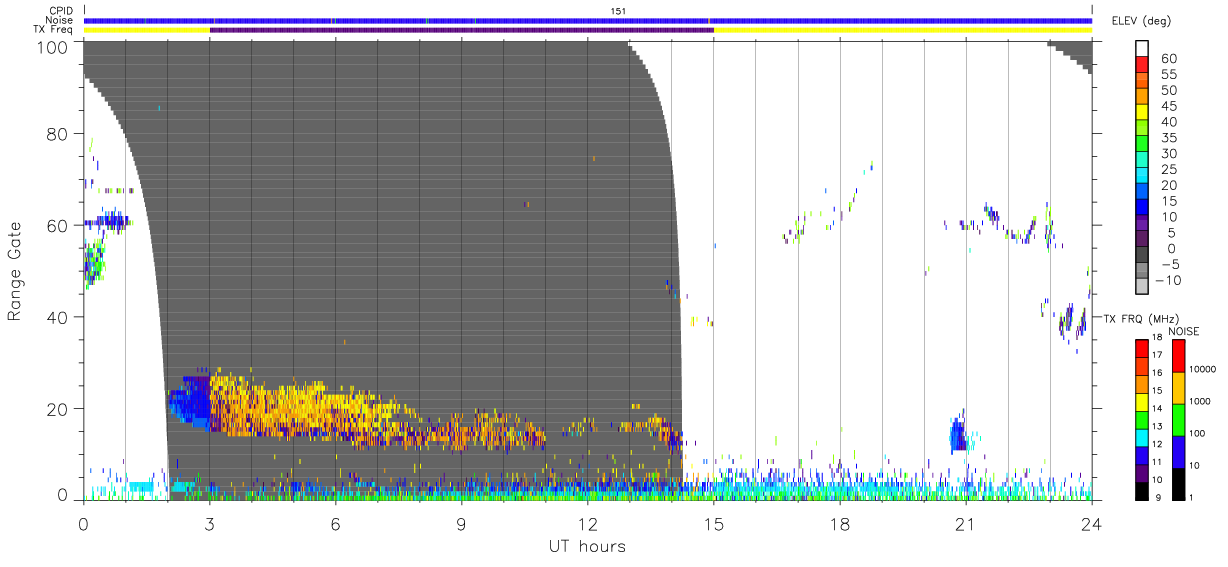The height and width of the screenshot is (567, 1228).
Task: Select the UT hours axis title
Action: (586, 546)
